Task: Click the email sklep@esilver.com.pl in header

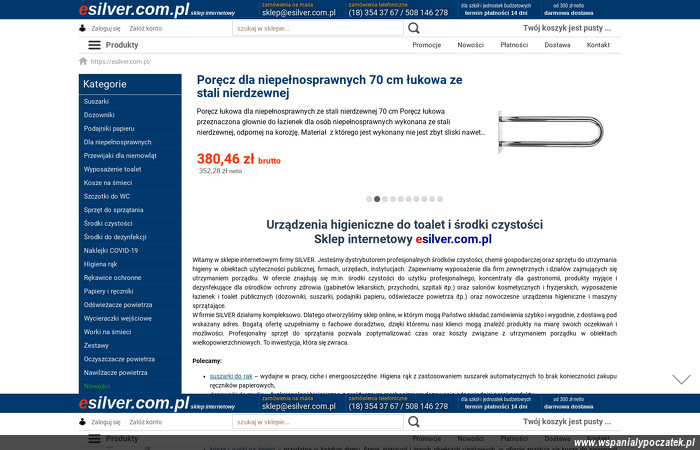Action: click(299, 12)
